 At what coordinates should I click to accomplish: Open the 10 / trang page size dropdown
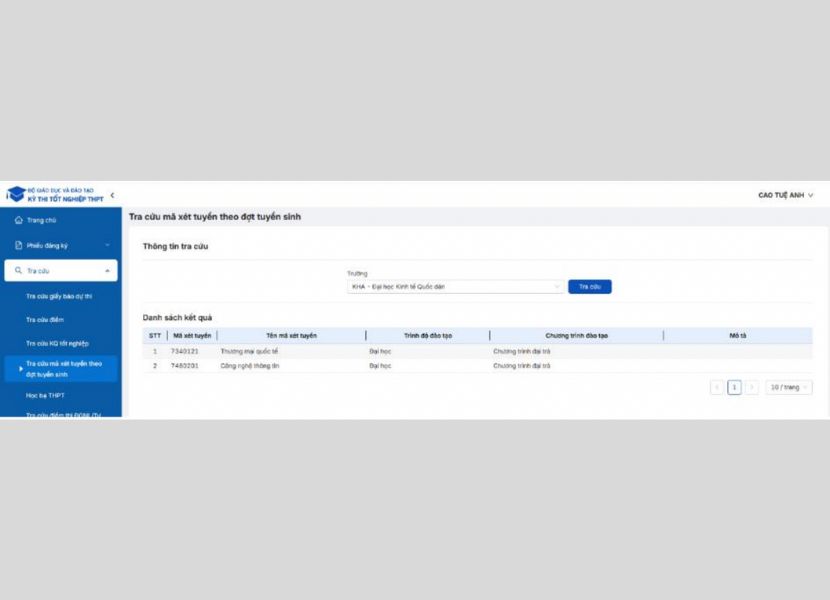[789, 387]
